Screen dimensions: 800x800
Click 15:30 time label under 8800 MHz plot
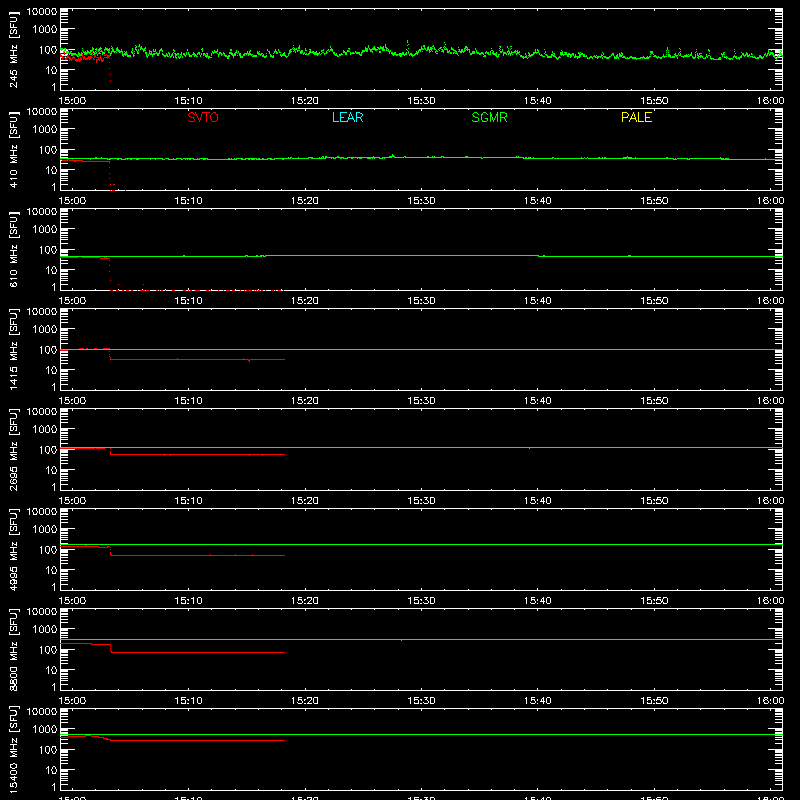click(x=421, y=701)
